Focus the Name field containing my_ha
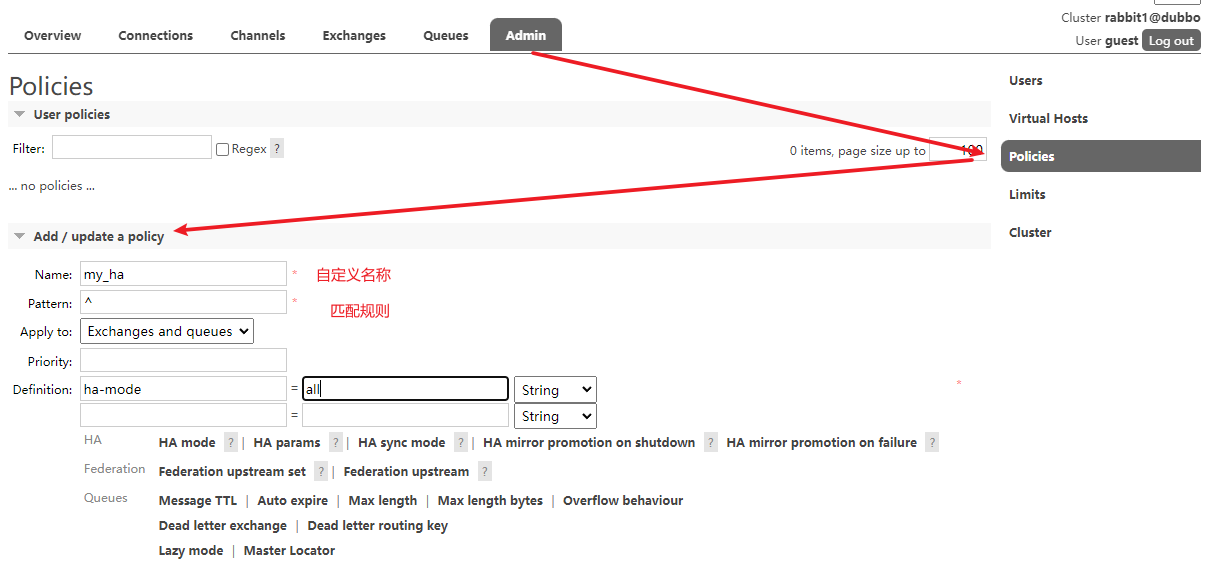 click(x=183, y=274)
